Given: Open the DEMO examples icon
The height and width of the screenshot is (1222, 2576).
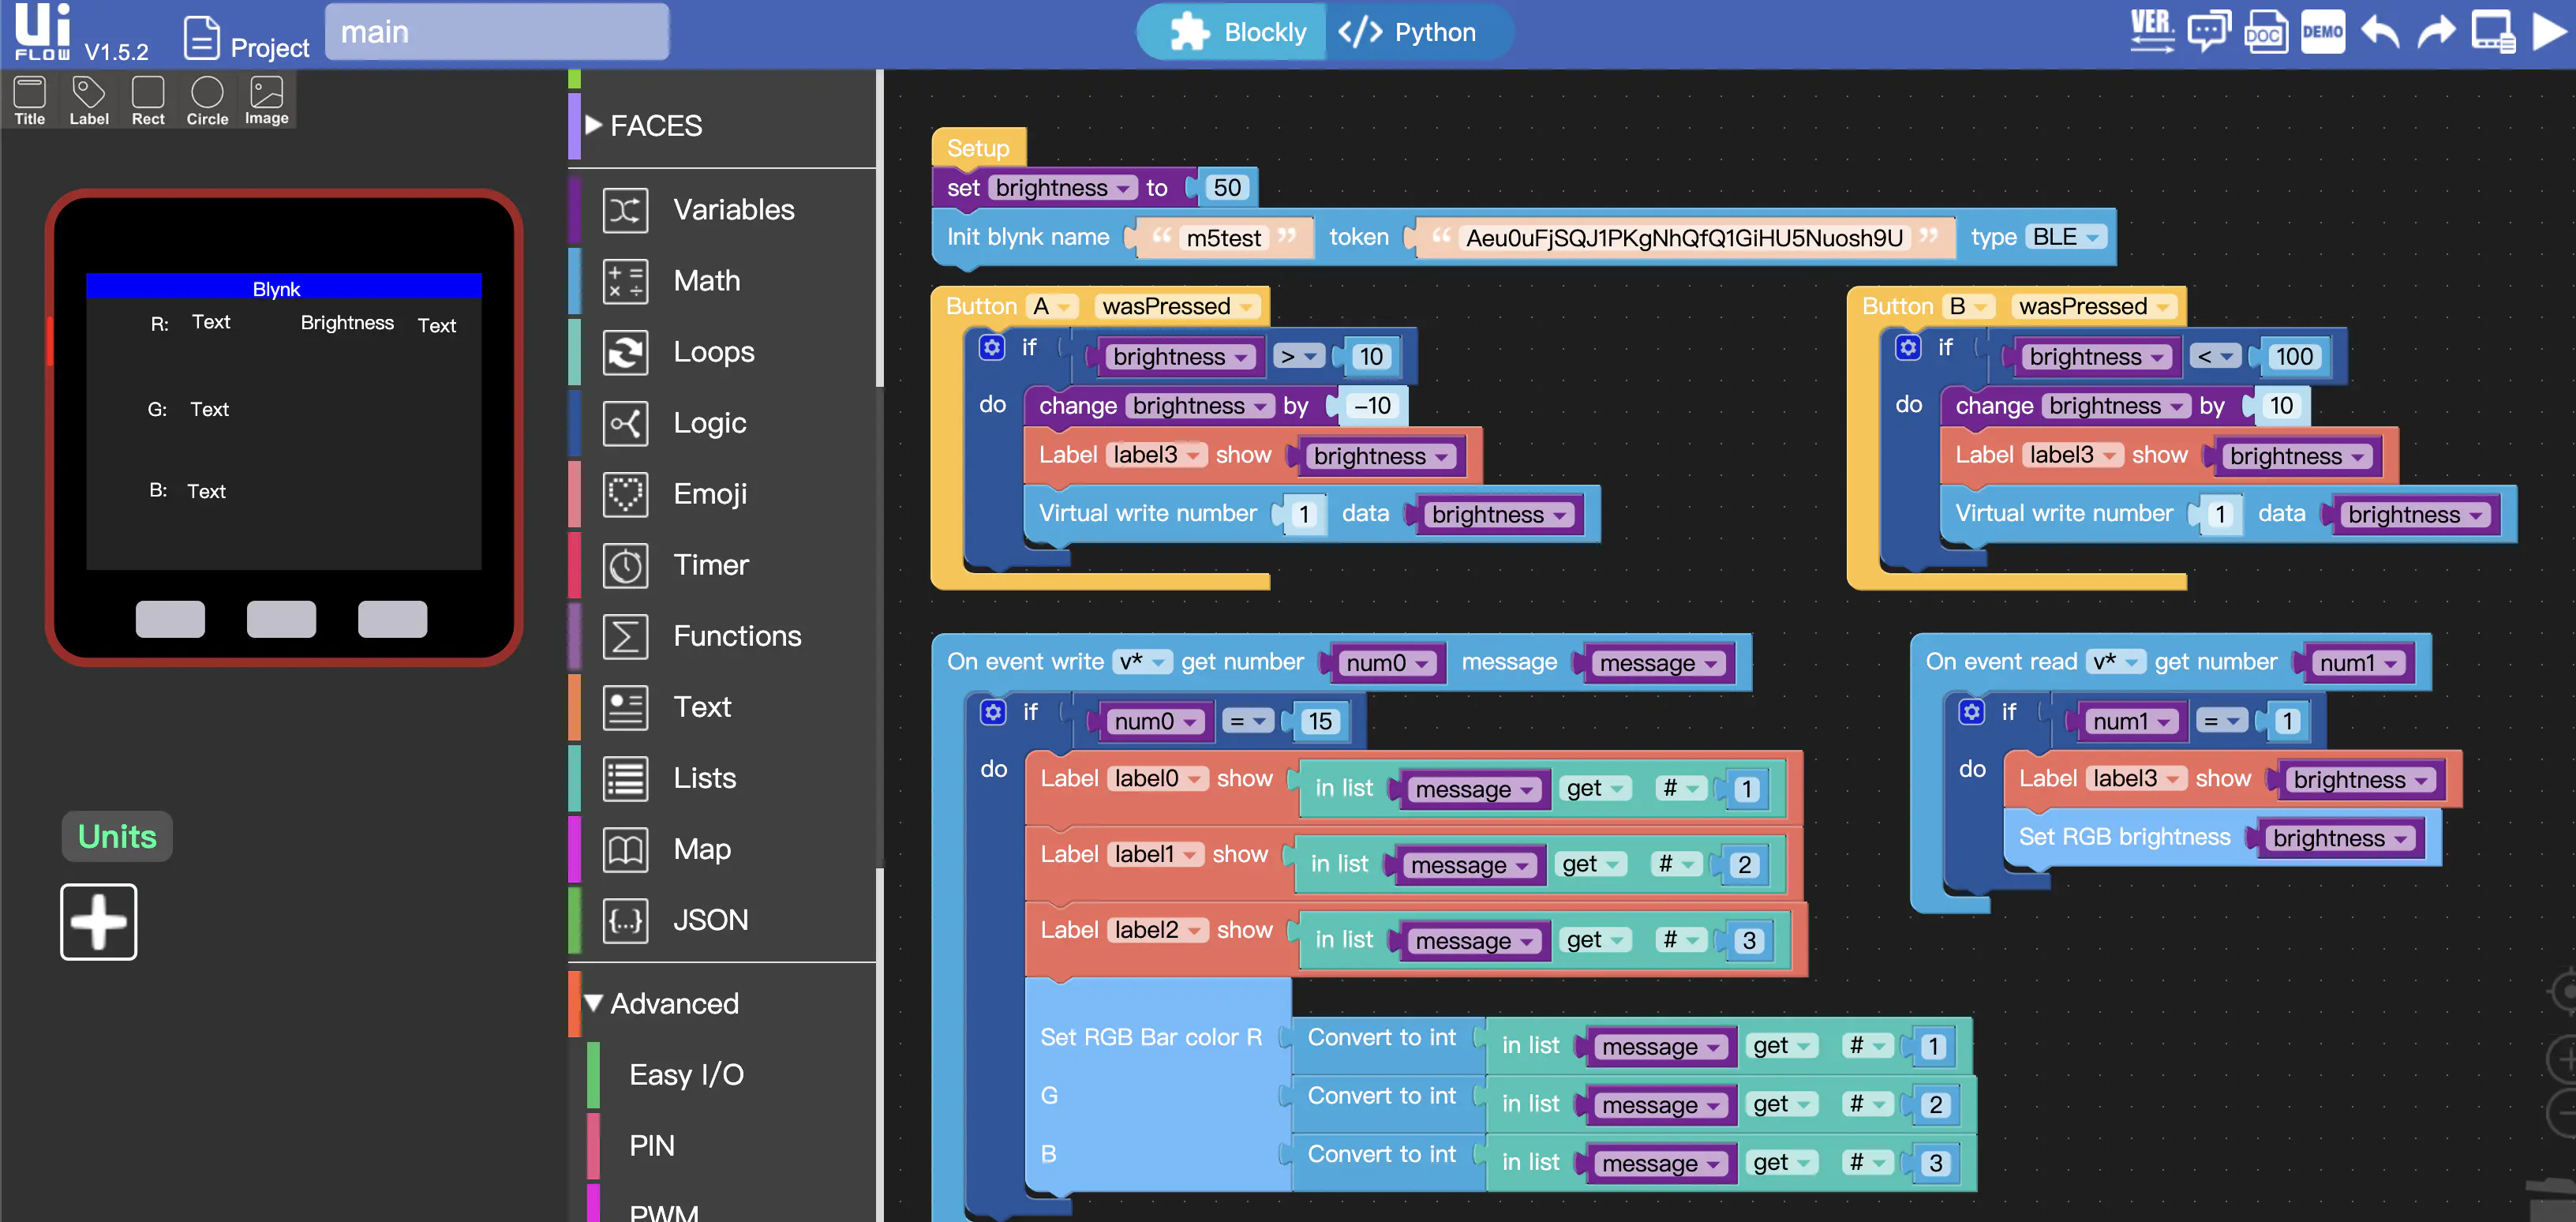Looking at the screenshot, I should 2322,32.
